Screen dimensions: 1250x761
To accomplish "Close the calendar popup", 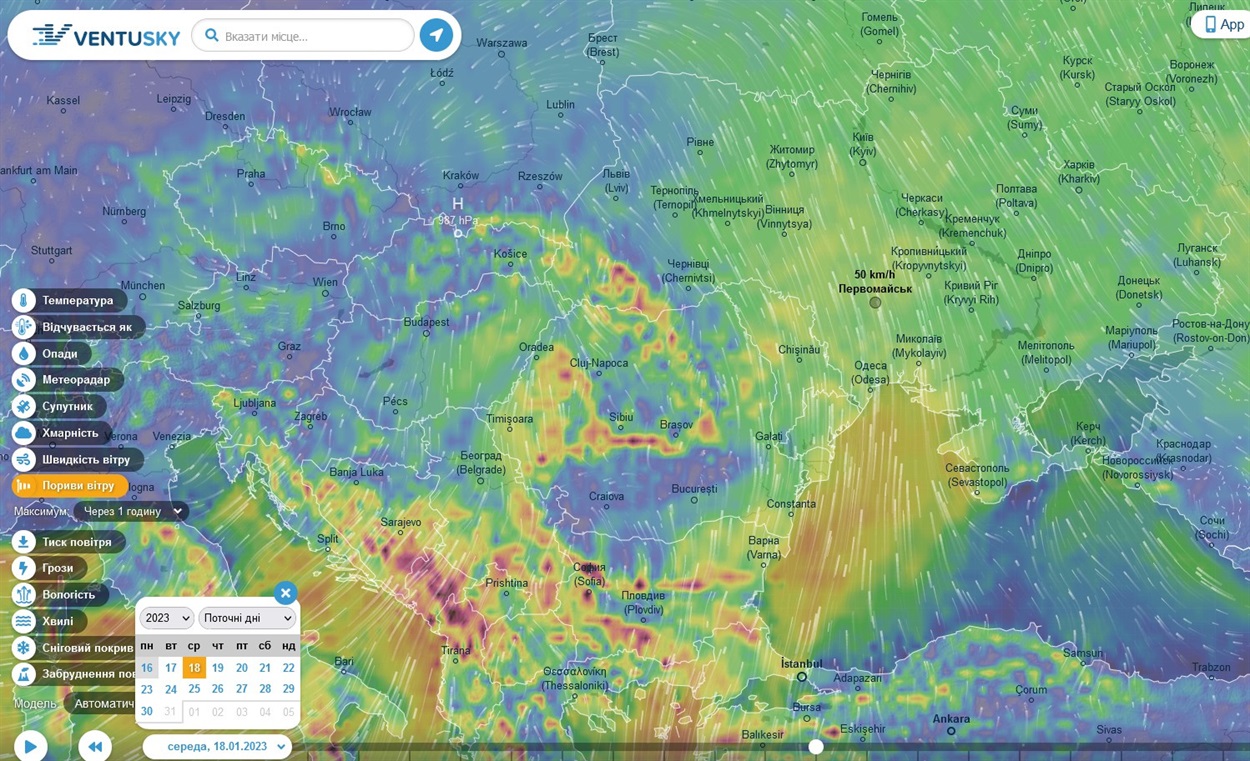I will tap(286, 593).
